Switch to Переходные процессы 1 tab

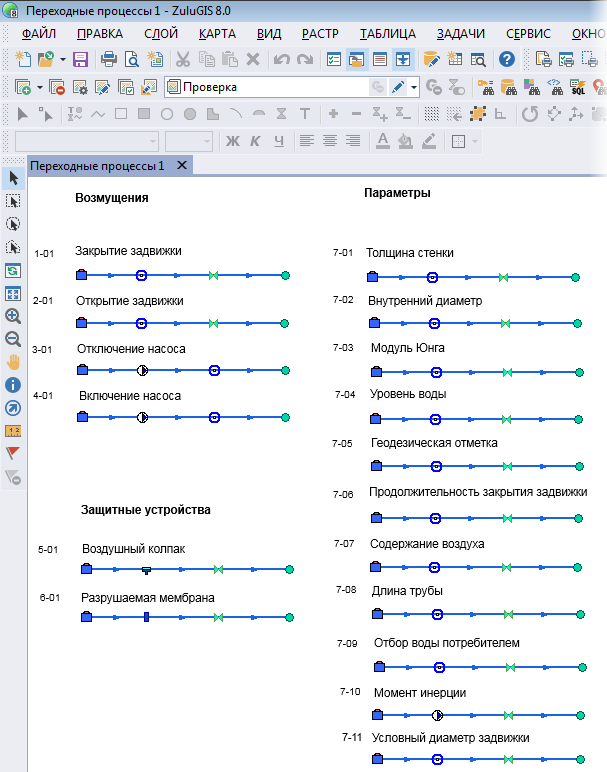tap(97, 166)
